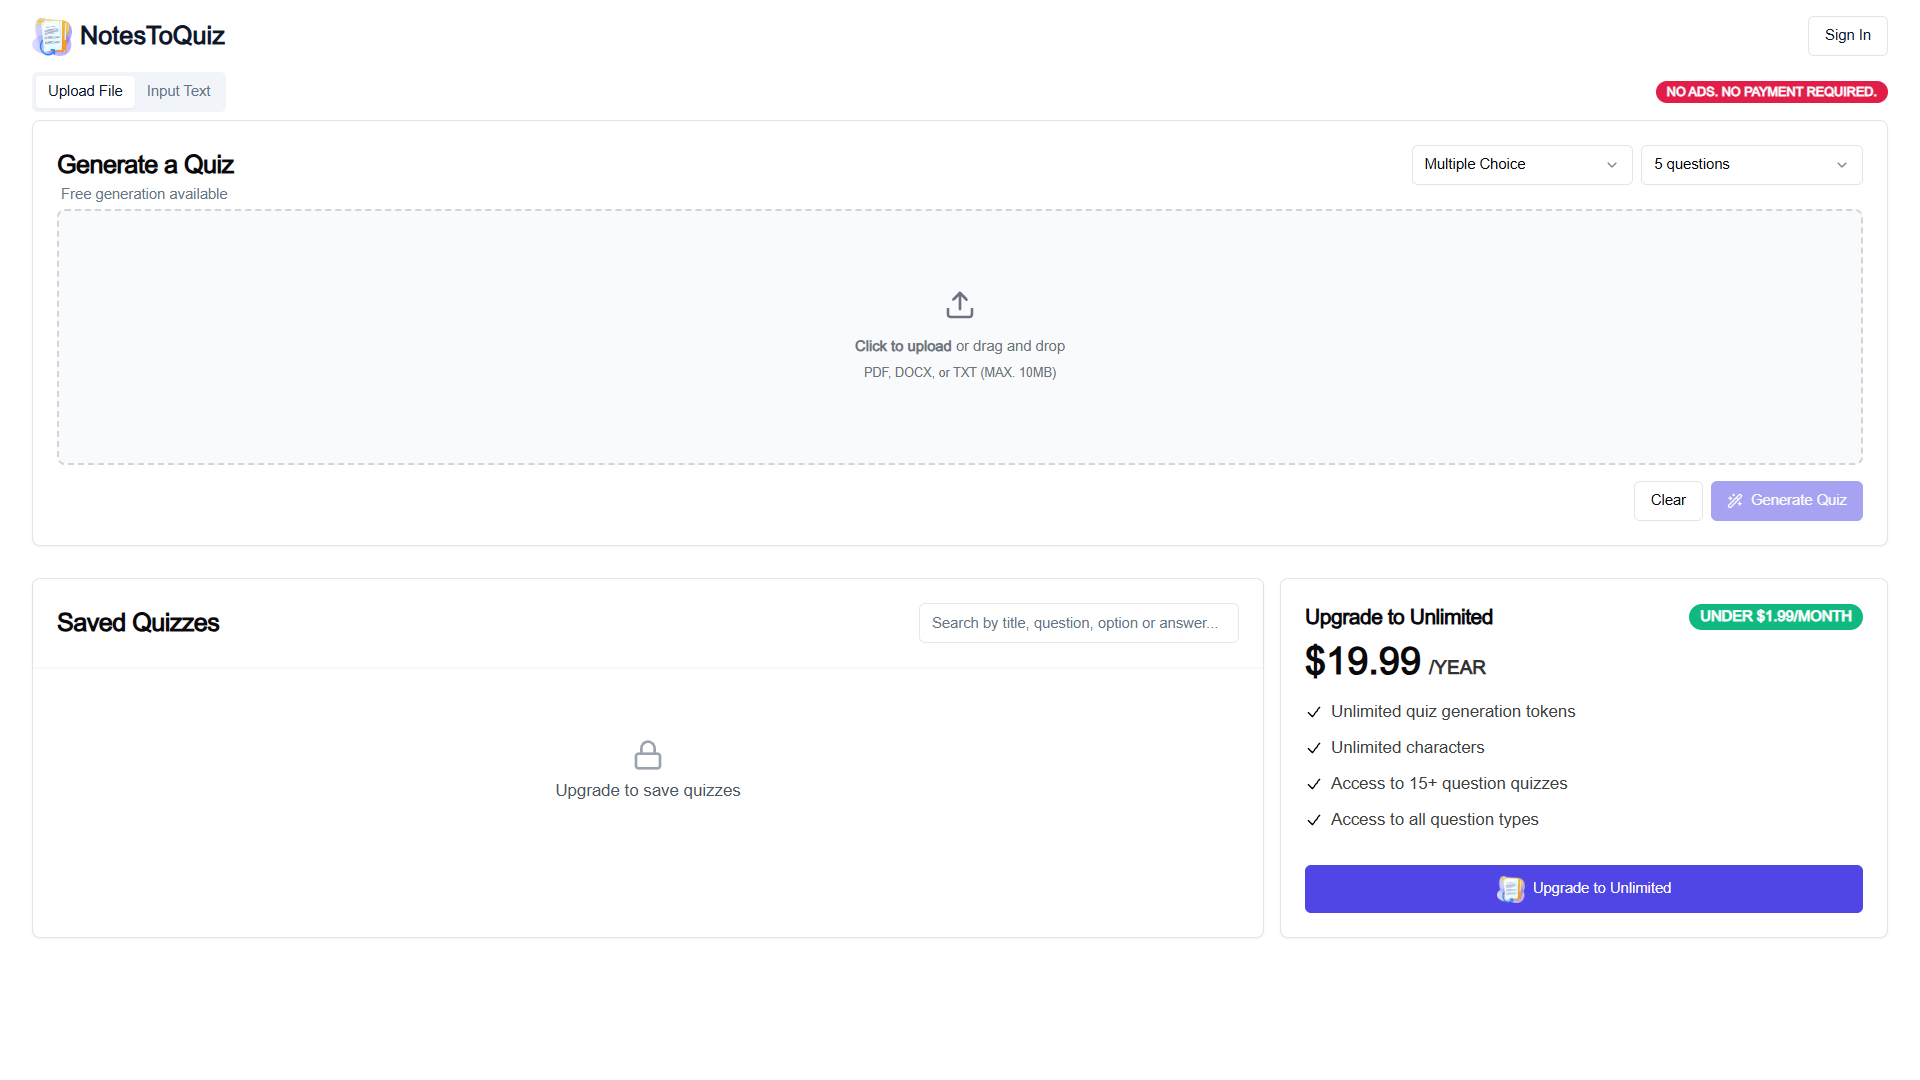Click checkmark beside Access to 15+ question quizzes
1920x1080 pixels.
1314,784
